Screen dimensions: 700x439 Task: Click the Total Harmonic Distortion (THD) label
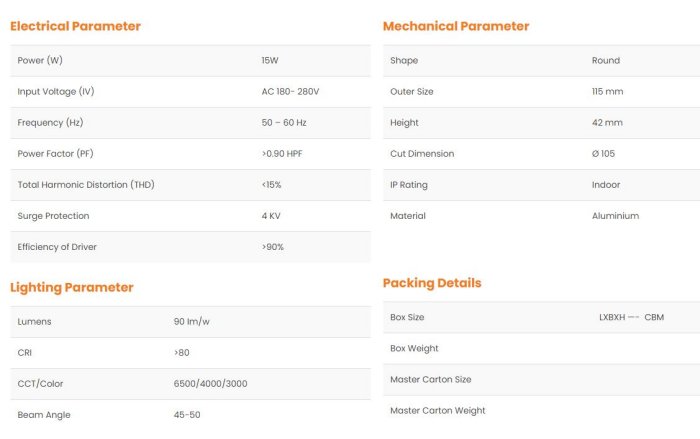(86, 185)
